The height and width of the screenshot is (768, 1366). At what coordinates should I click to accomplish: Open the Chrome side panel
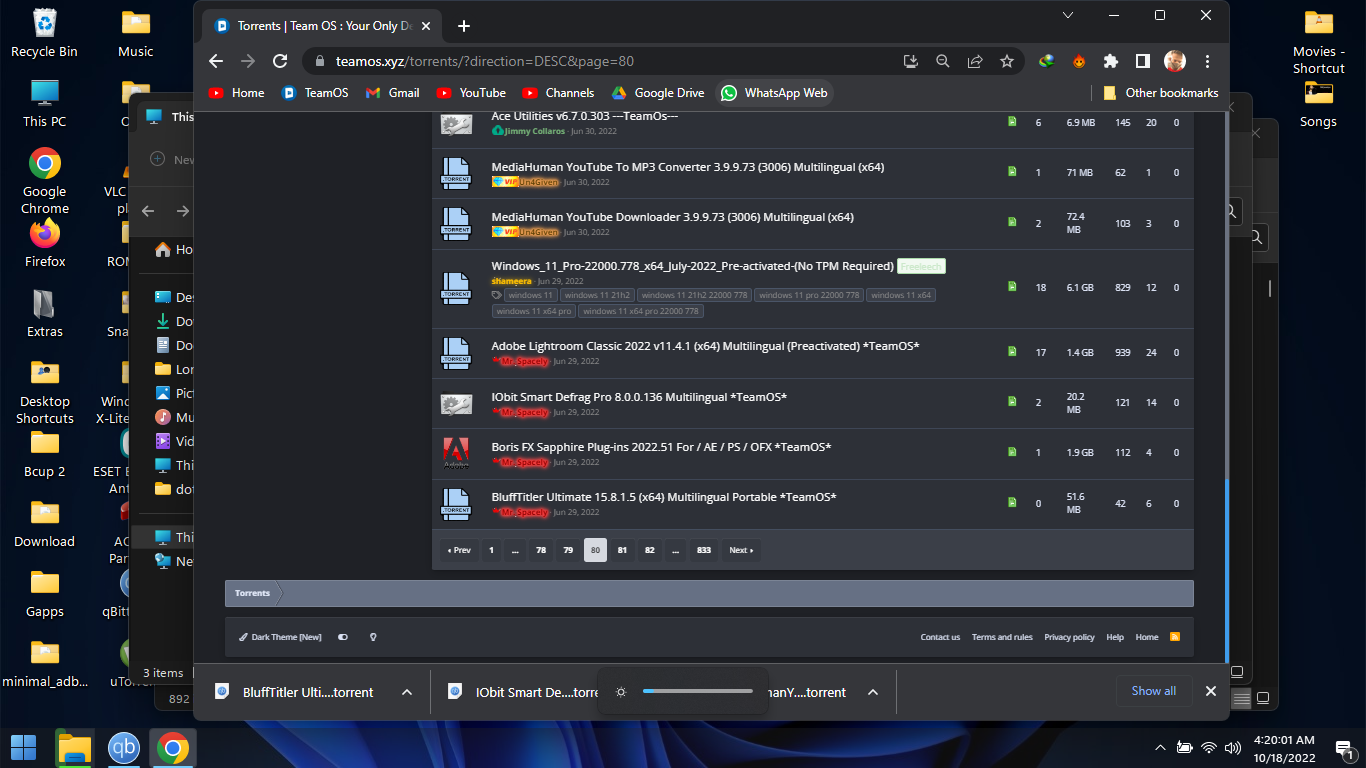point(1142,61)
